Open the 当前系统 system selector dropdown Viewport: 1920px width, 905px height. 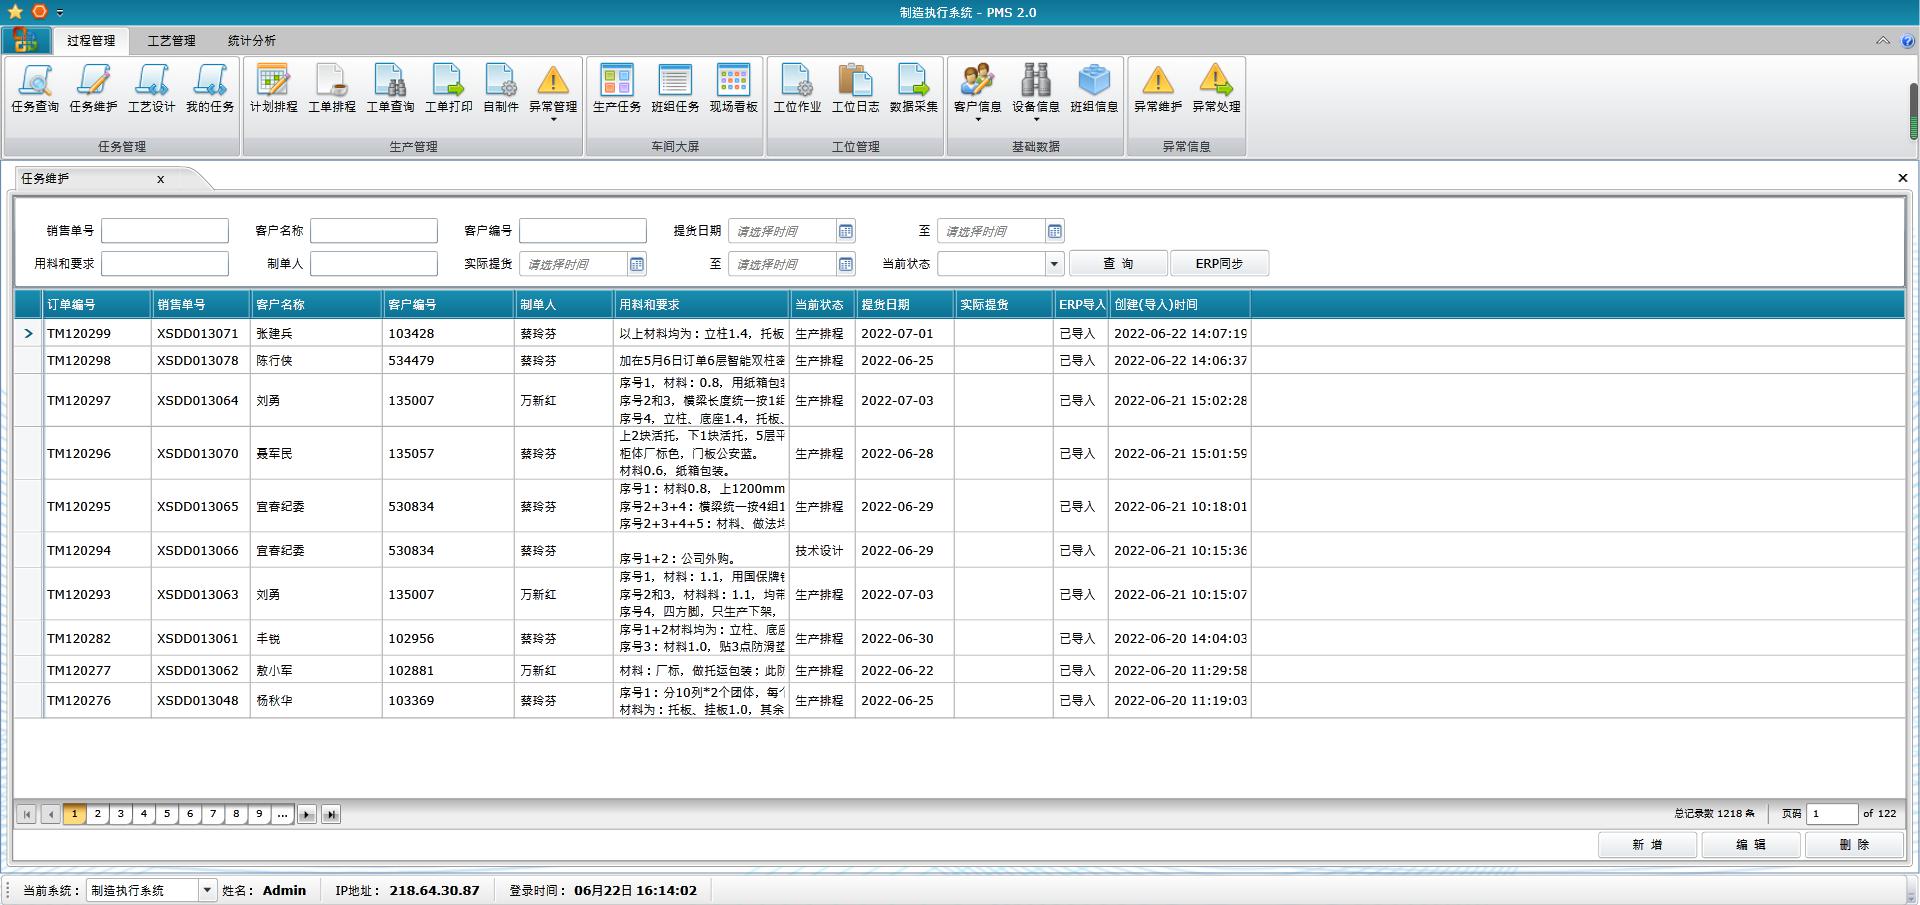tap(207, 890)
